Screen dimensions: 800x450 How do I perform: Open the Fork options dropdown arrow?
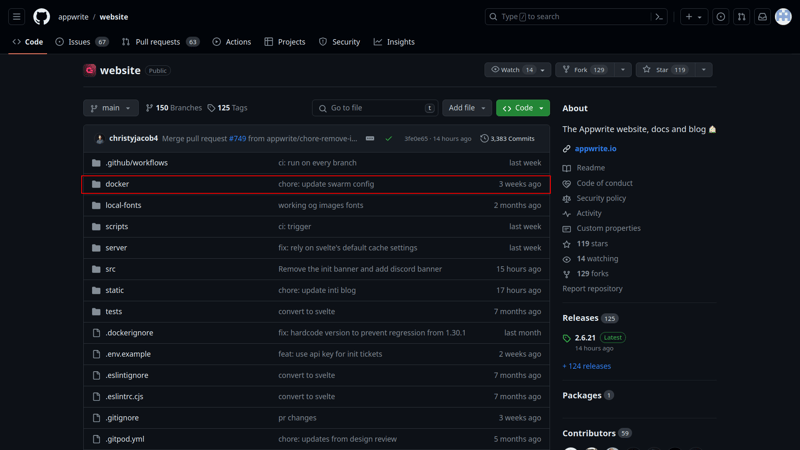[623, 70]
